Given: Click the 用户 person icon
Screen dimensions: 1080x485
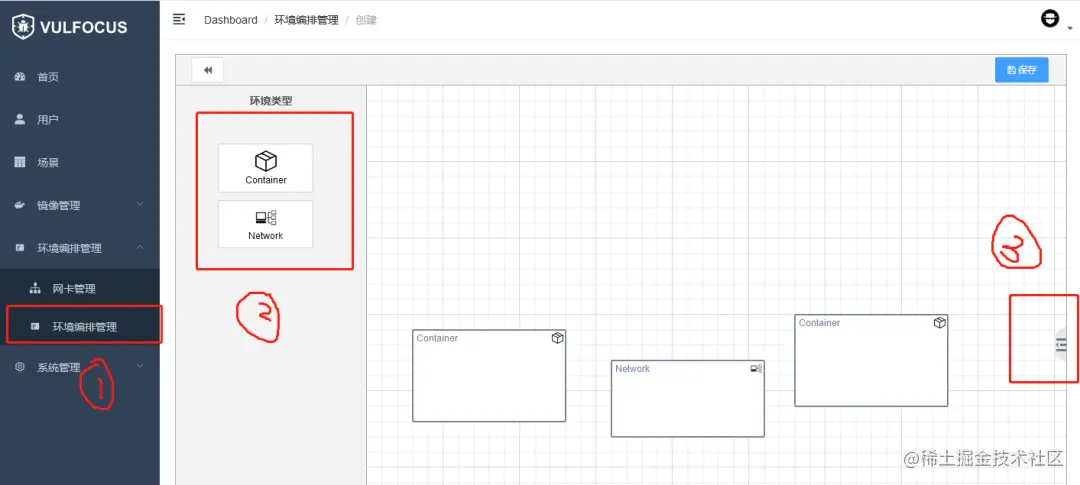Looking at the screenshot, I should click(x=20, y=119).
